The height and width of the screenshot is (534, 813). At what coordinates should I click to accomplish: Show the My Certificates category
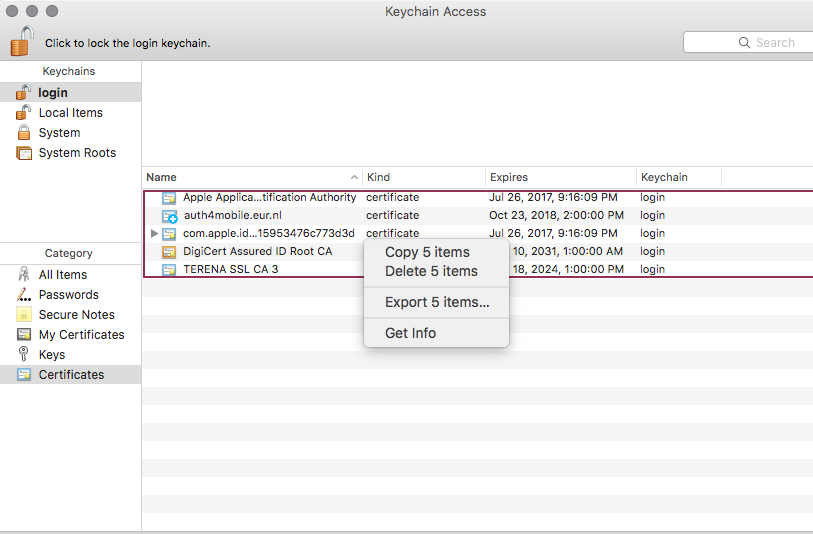pos(71,334)
